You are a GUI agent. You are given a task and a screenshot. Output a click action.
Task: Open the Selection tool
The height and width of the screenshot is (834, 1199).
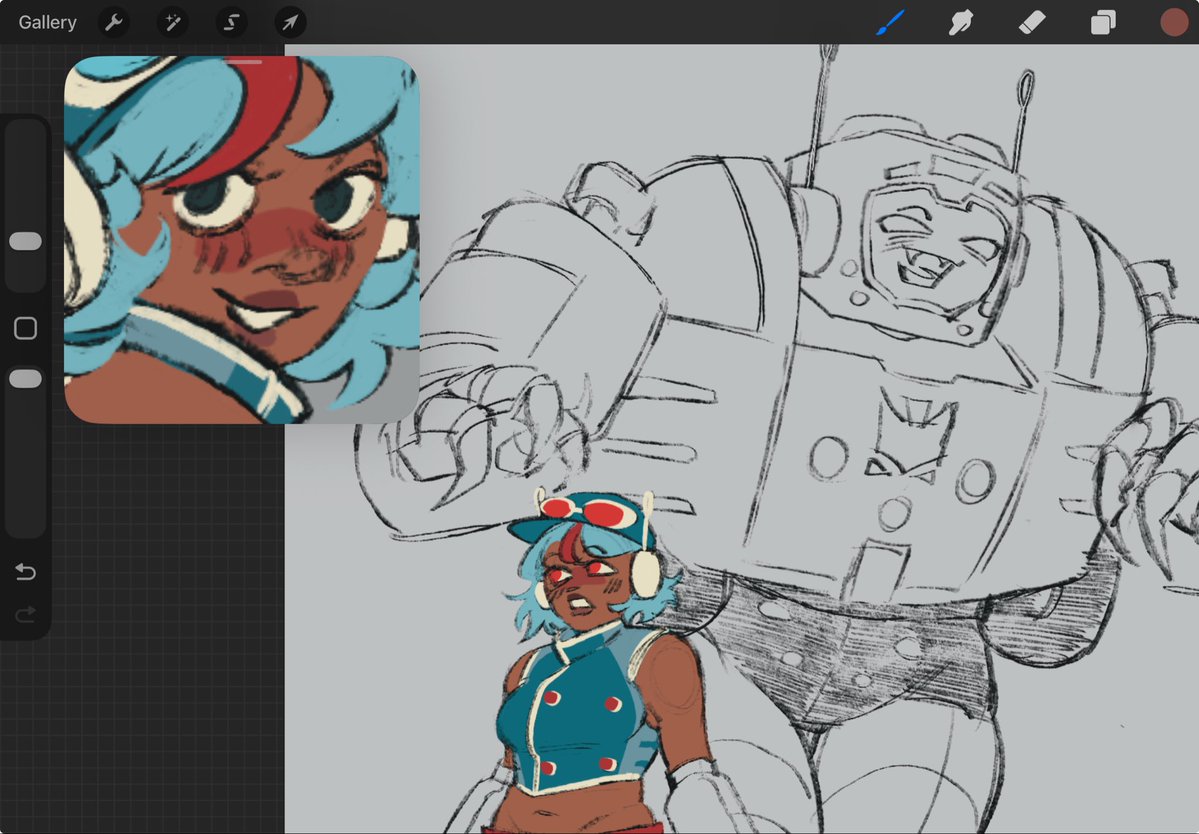coord(231,22)
